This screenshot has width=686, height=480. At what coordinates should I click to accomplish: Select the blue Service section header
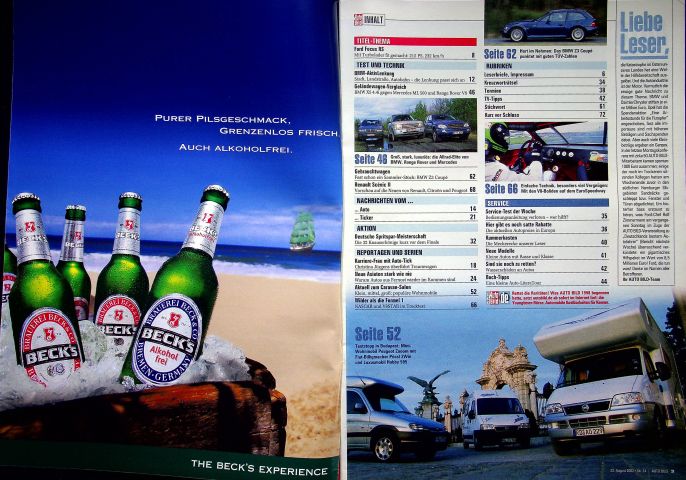546,203
